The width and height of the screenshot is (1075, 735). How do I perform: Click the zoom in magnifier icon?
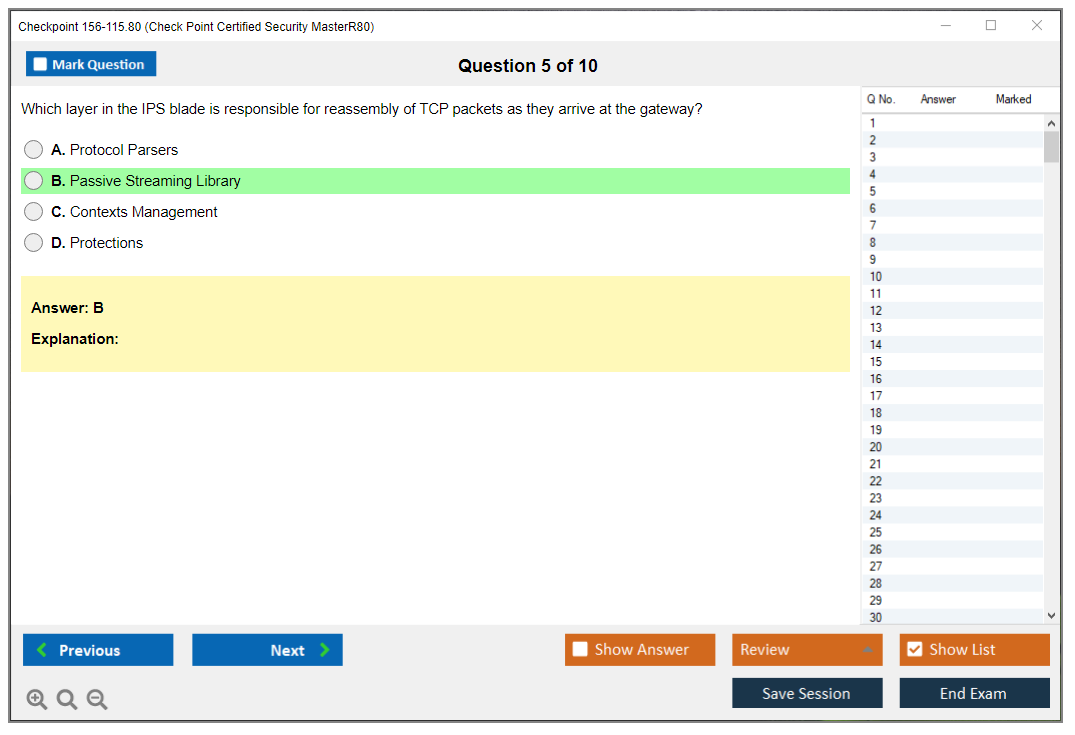click(x=37, y=700)
